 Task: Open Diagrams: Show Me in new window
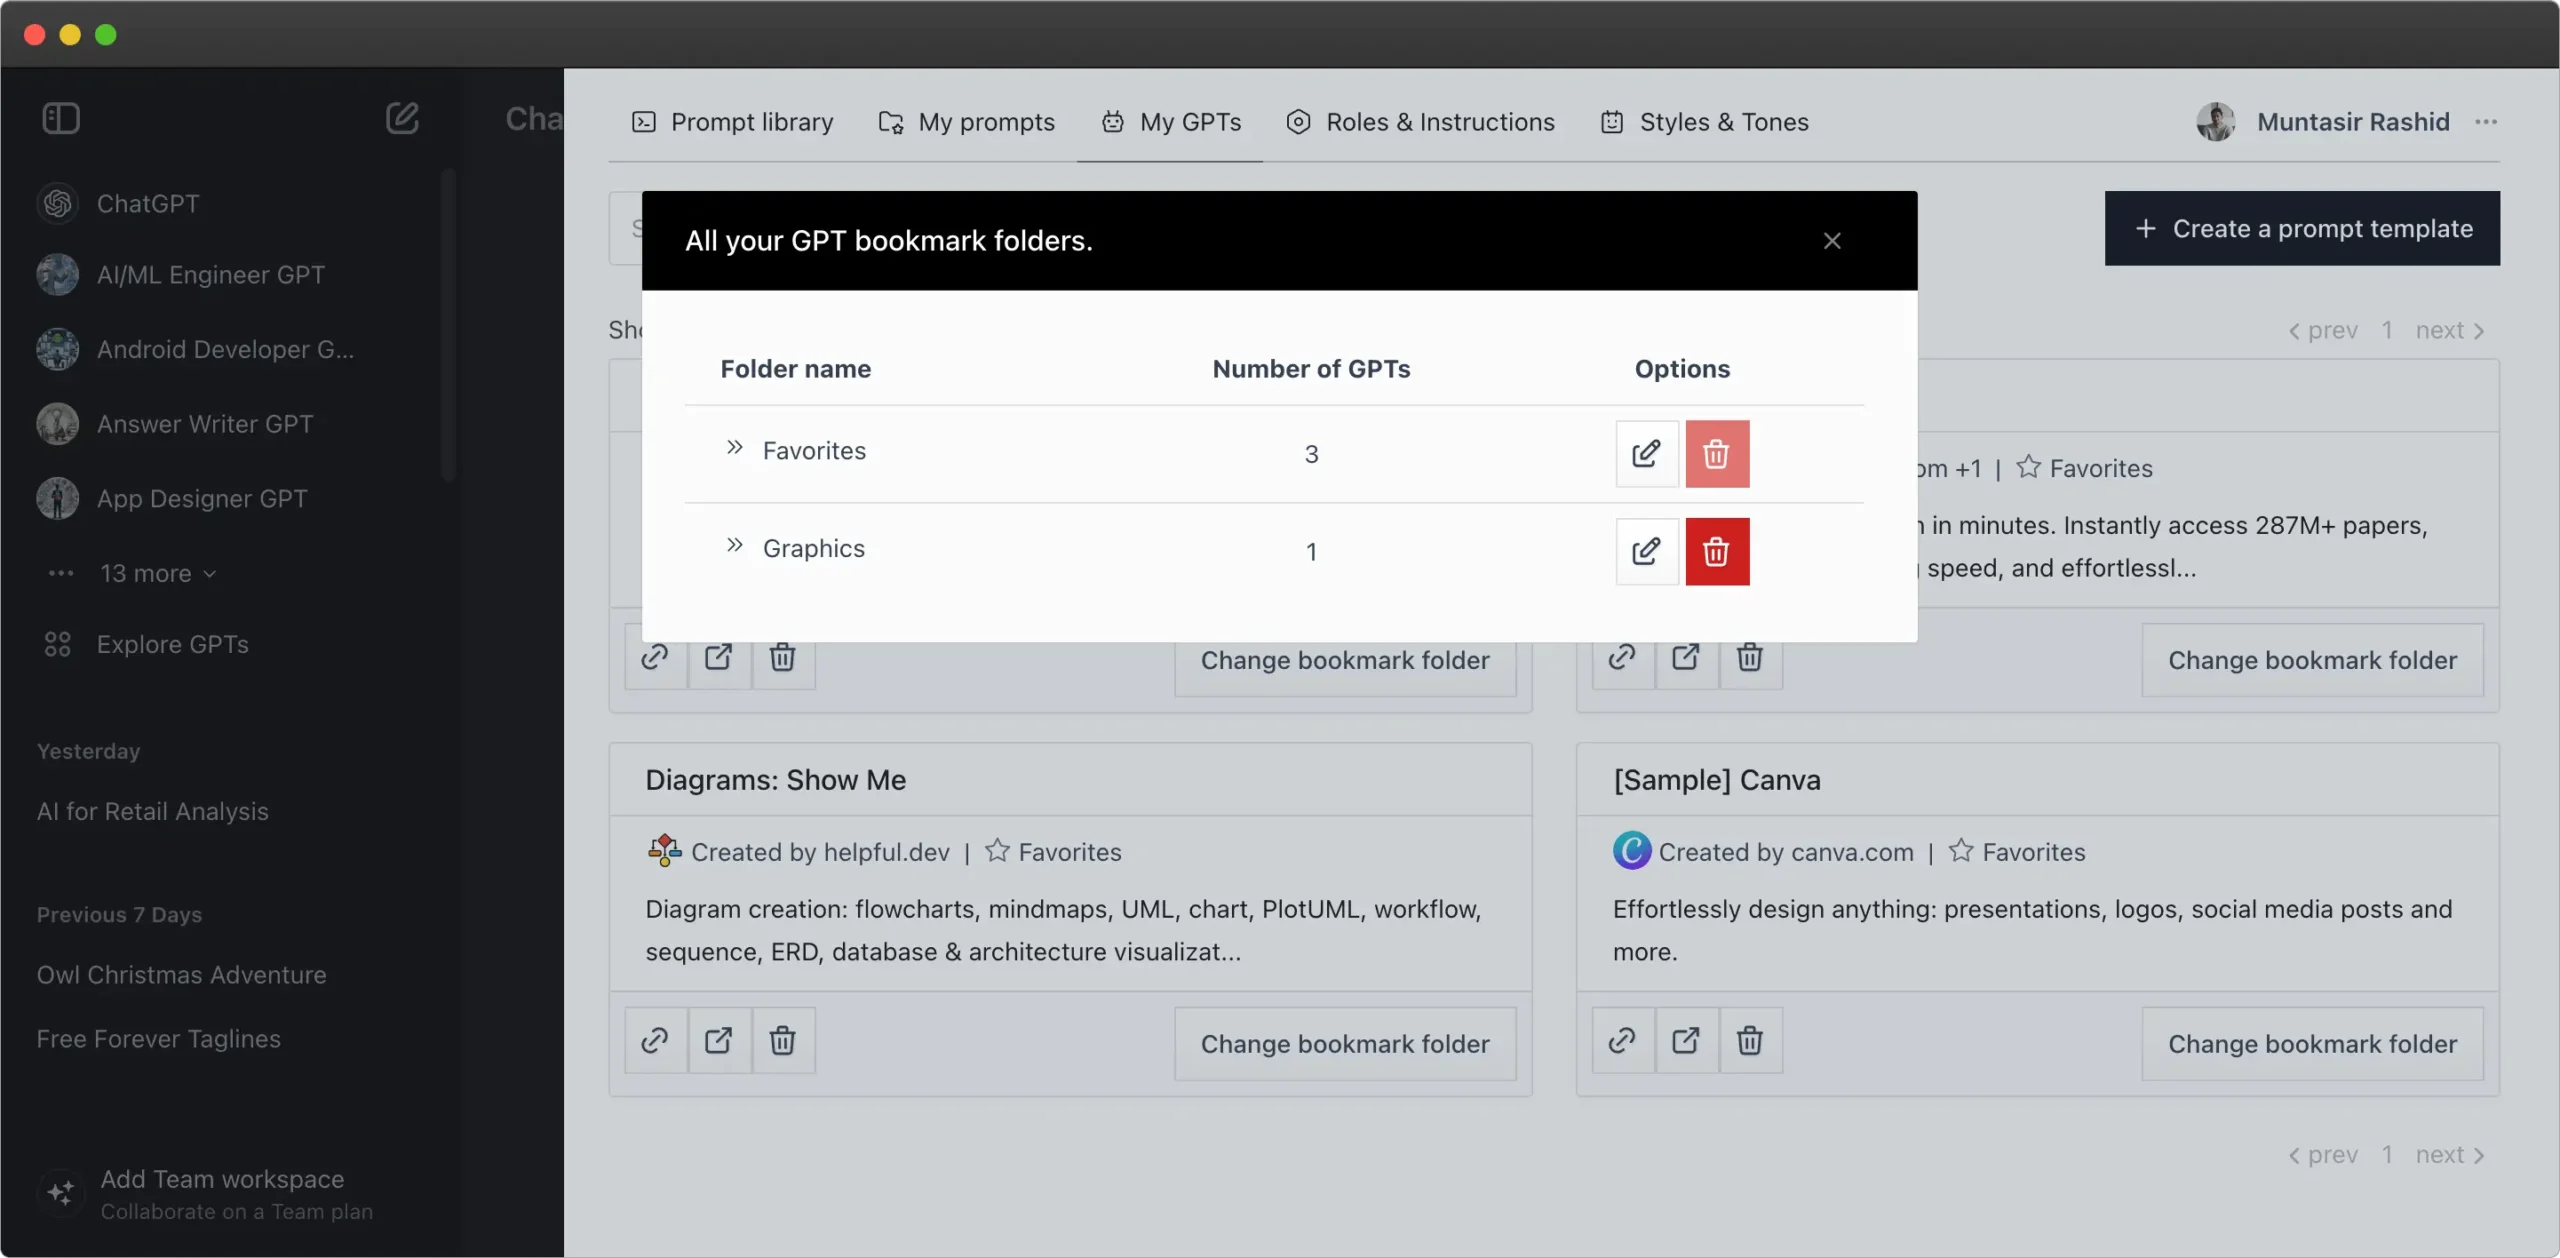click(719, 1041)
